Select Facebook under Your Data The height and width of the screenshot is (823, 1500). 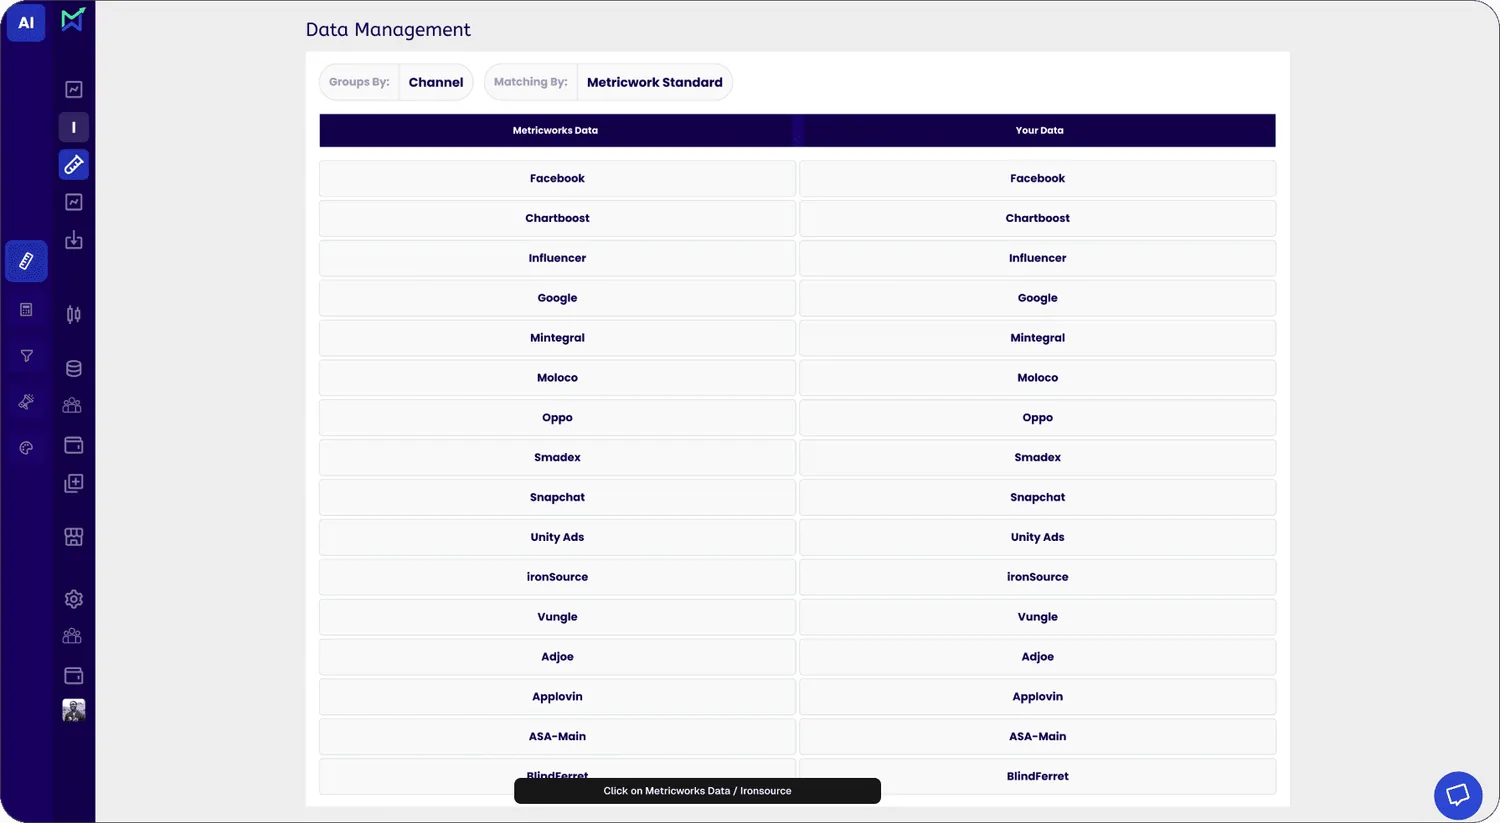1037,178
